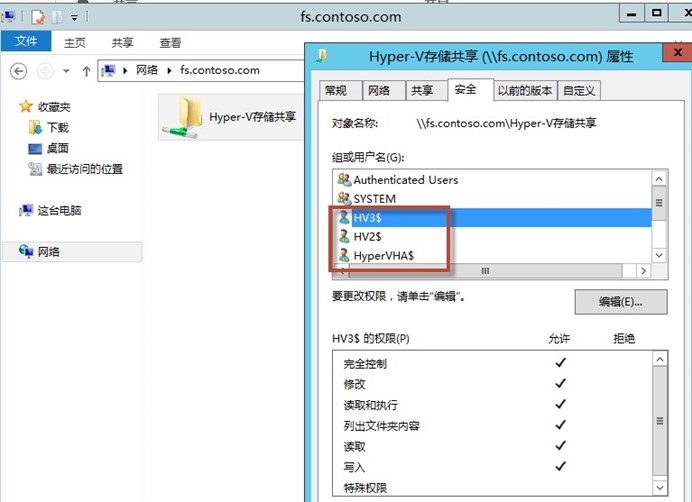This screenshot has height=502, width=692.
Task: Click the Explorer window system icon in title bar
Action: (8, 17)
